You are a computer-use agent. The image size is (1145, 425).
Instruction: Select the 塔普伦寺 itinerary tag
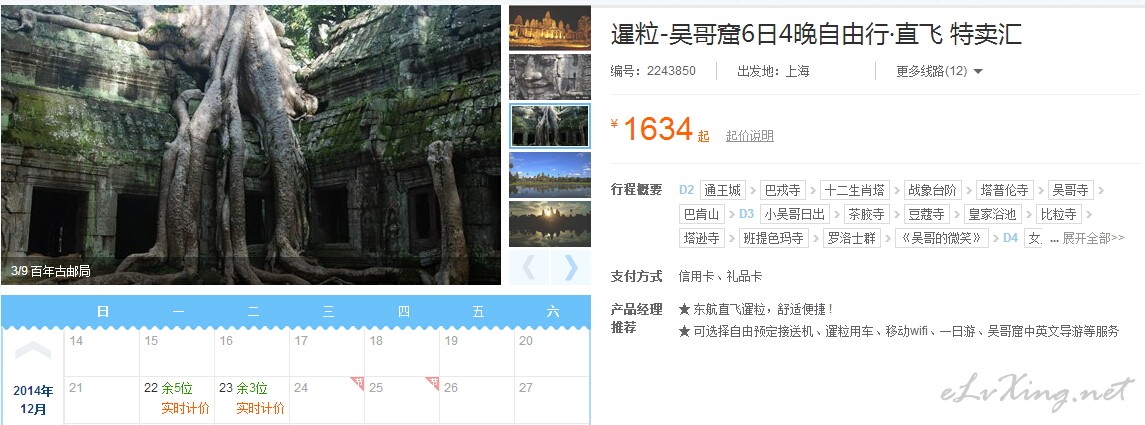point(1005,191)
